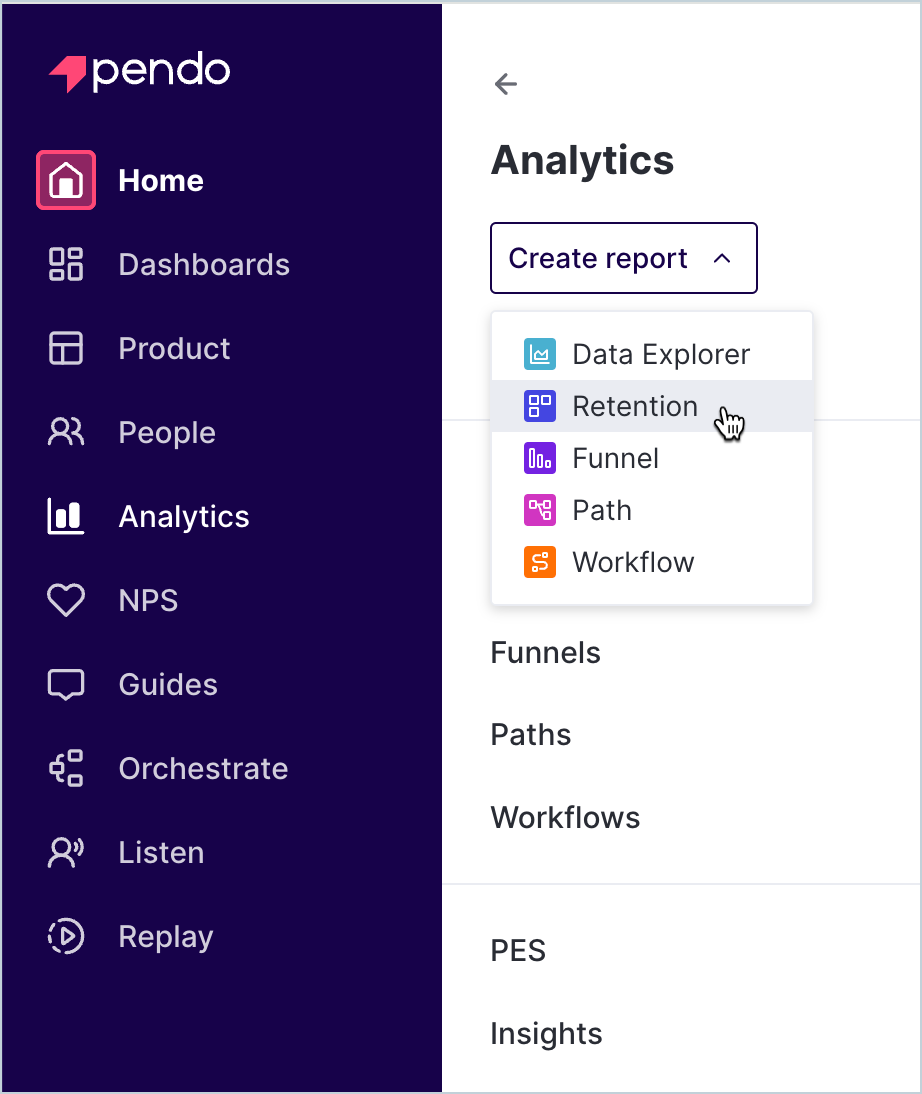This screenshot has width=922, height=1094.
Task: Choose Data Explorer from report menu
Action: (x=652, y=354)
